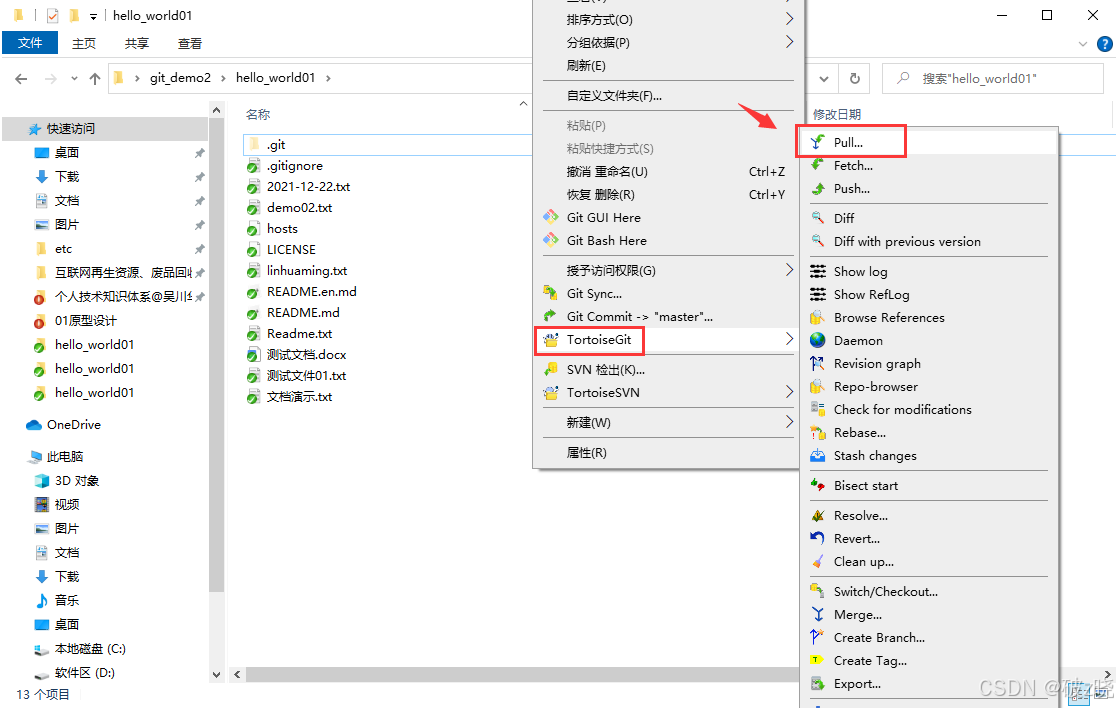This screenshot has height=708, width=1118.
Task: Click the Repo-browser icon
Action: 818,386
